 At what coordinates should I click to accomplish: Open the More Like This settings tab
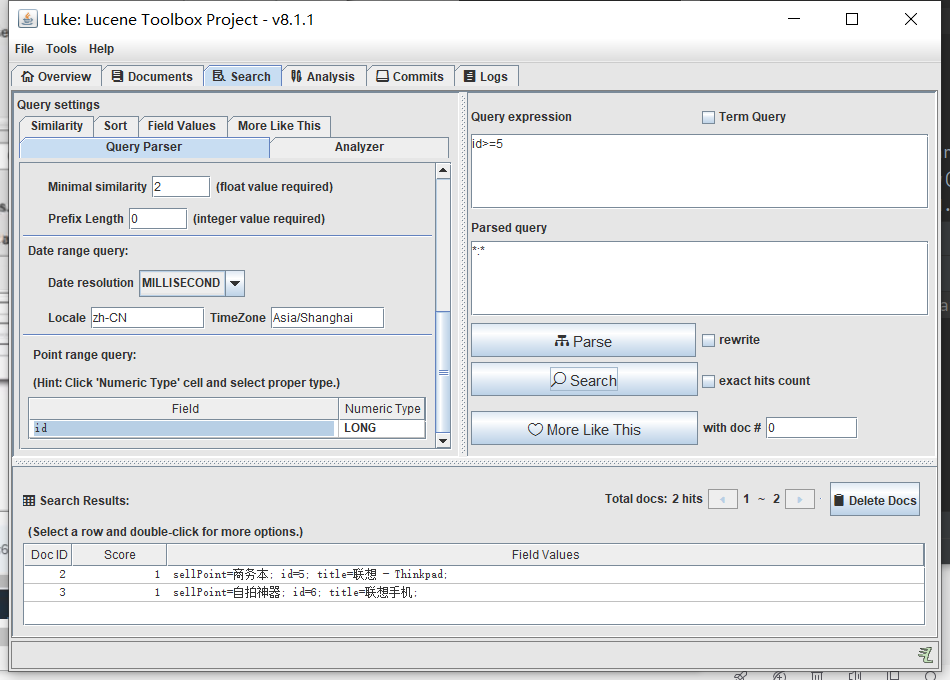279,125
